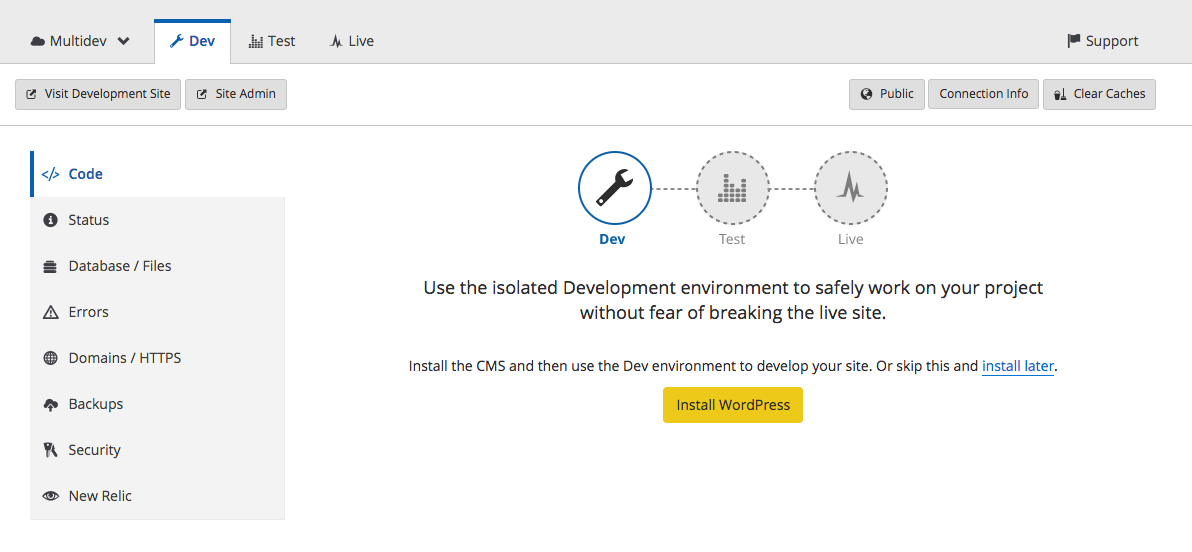
Task: Click the Test label under workflow circle
Action: 732,239
